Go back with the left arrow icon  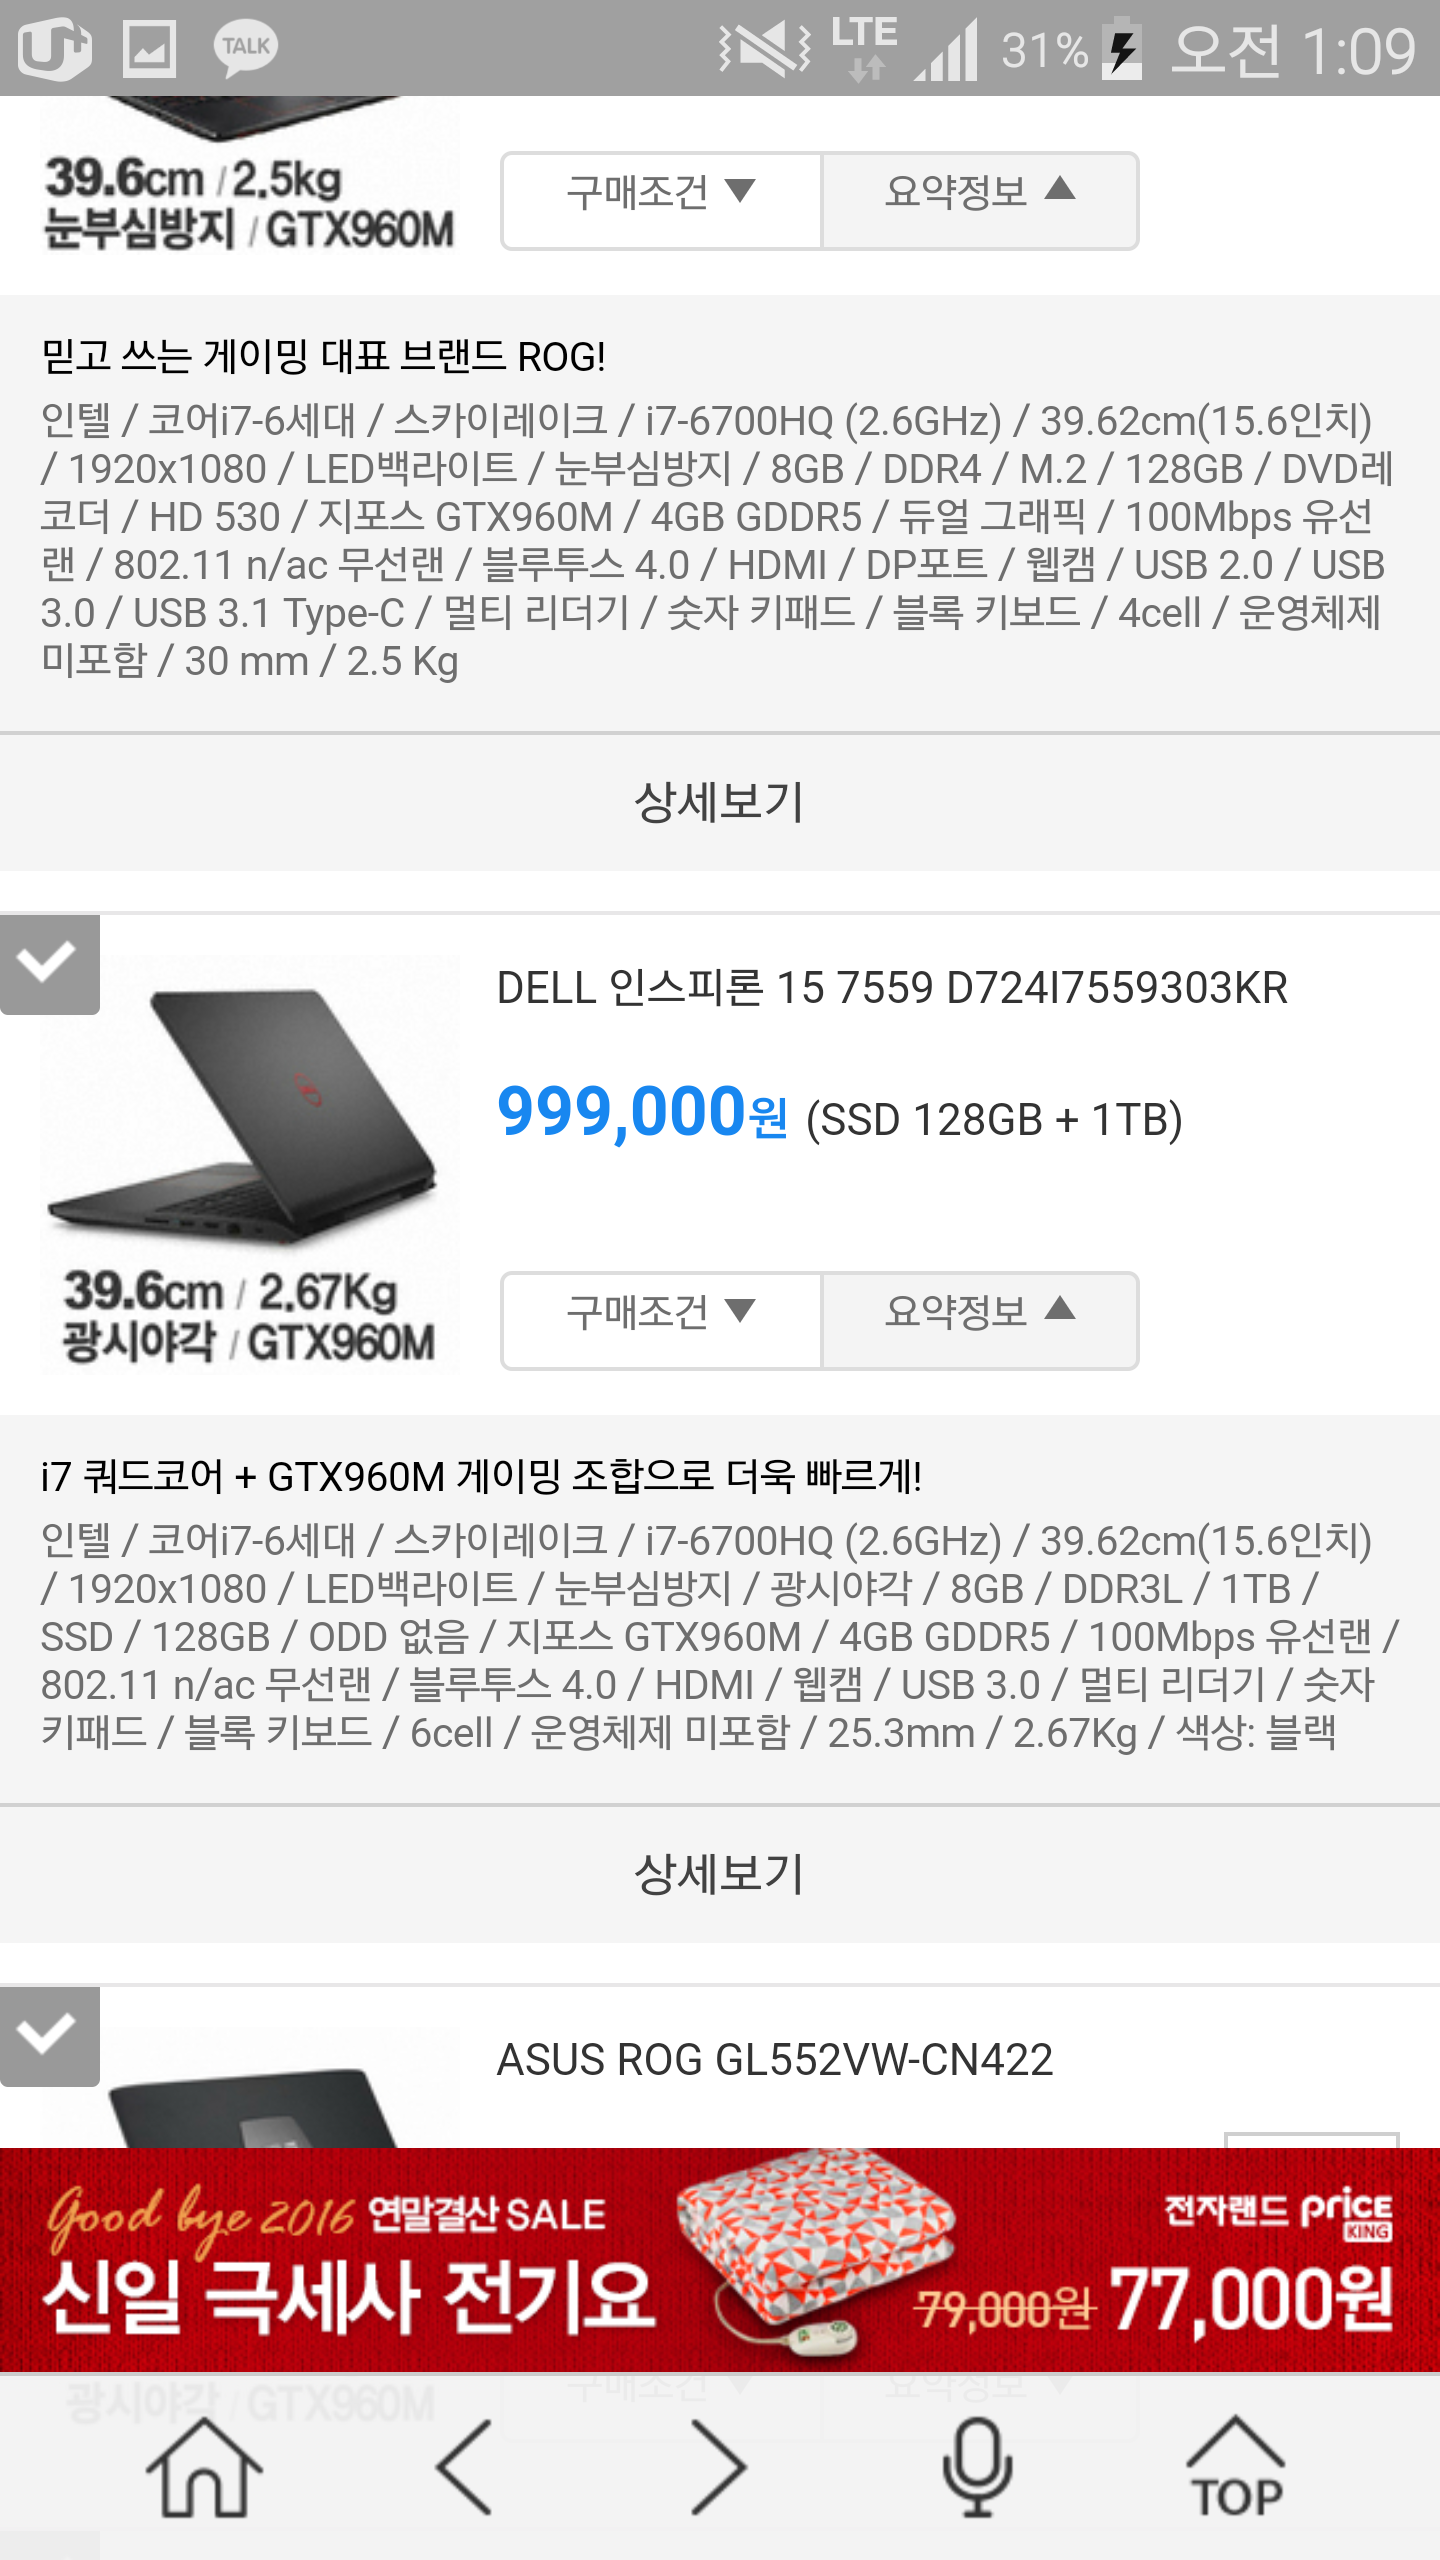point(464,2467)
